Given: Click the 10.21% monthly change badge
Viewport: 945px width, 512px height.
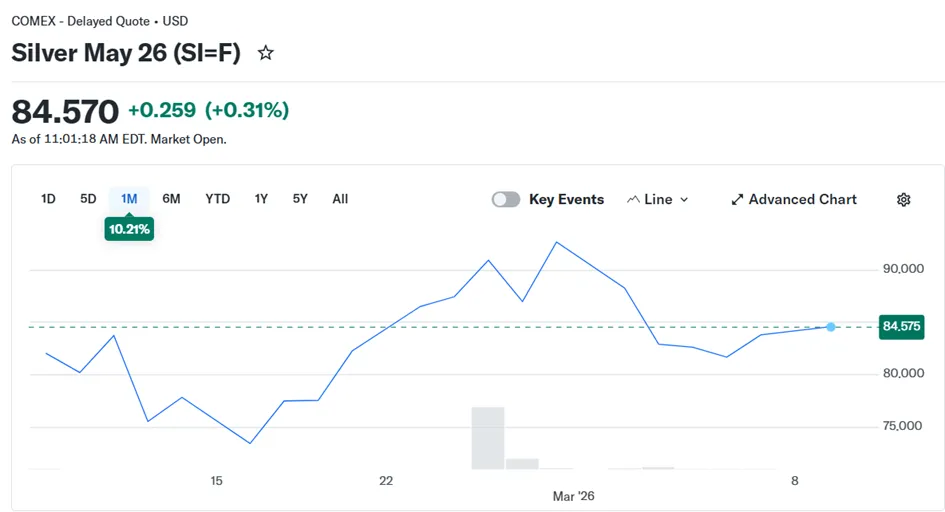Looking at the screenshot, I should tap(129, 229).
